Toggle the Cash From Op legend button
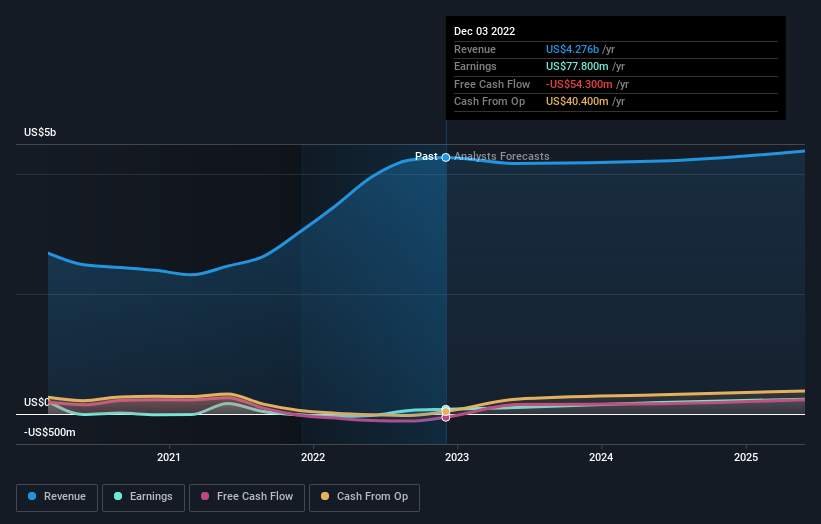821x524 pixels. pyautogui.click(x=364, y=497)
